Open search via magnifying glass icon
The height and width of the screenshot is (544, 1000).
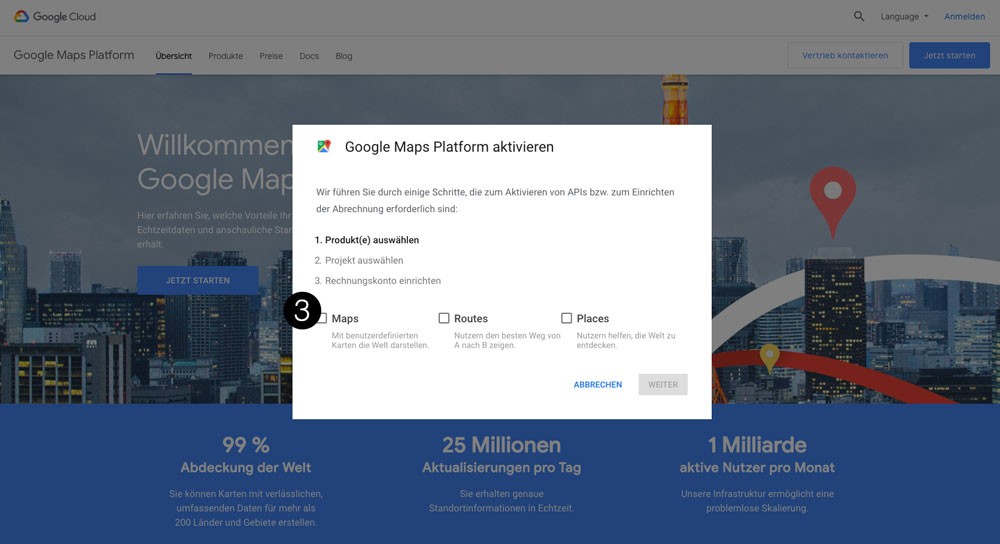[859, 17]
